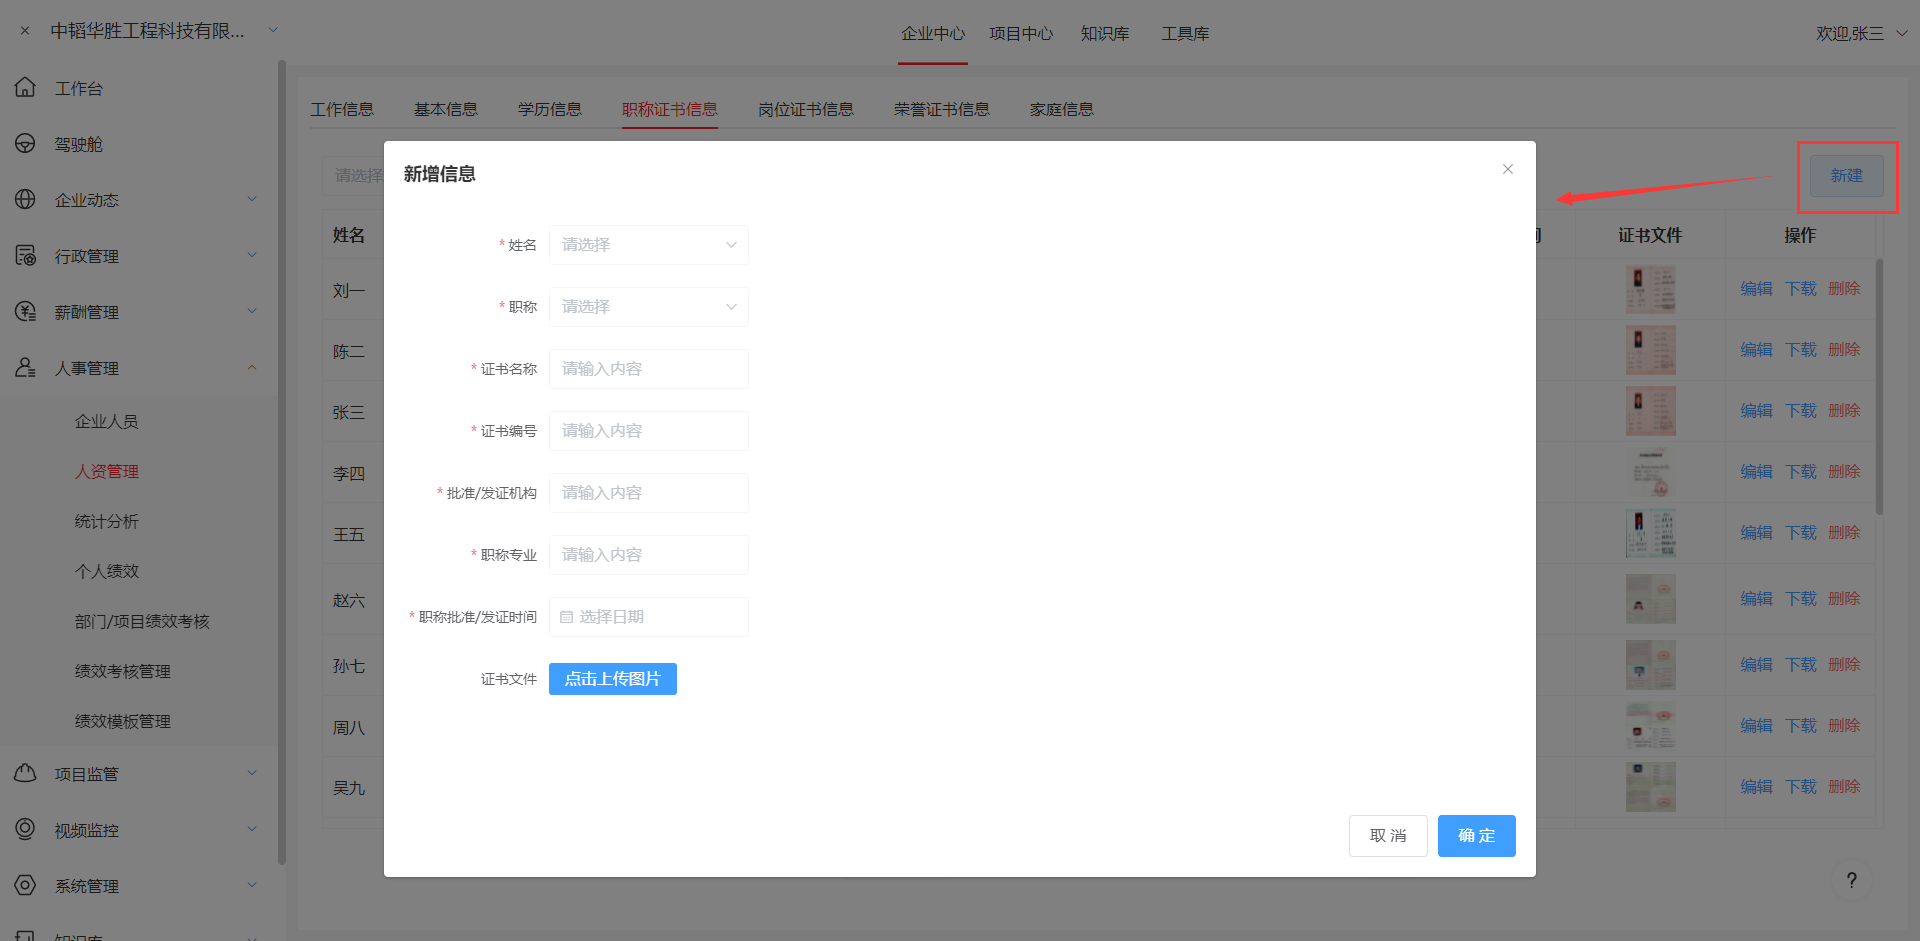Click the calendar icon in date field
Screen dimensions: 1920x941
[x=566, y=617]
